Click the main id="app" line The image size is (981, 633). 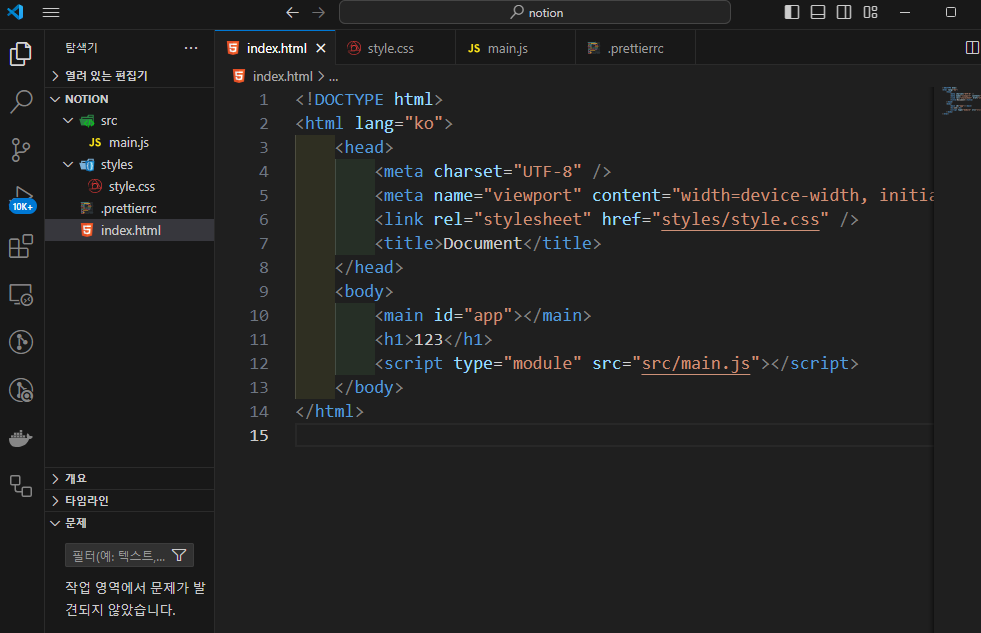[x=482, y=315]
